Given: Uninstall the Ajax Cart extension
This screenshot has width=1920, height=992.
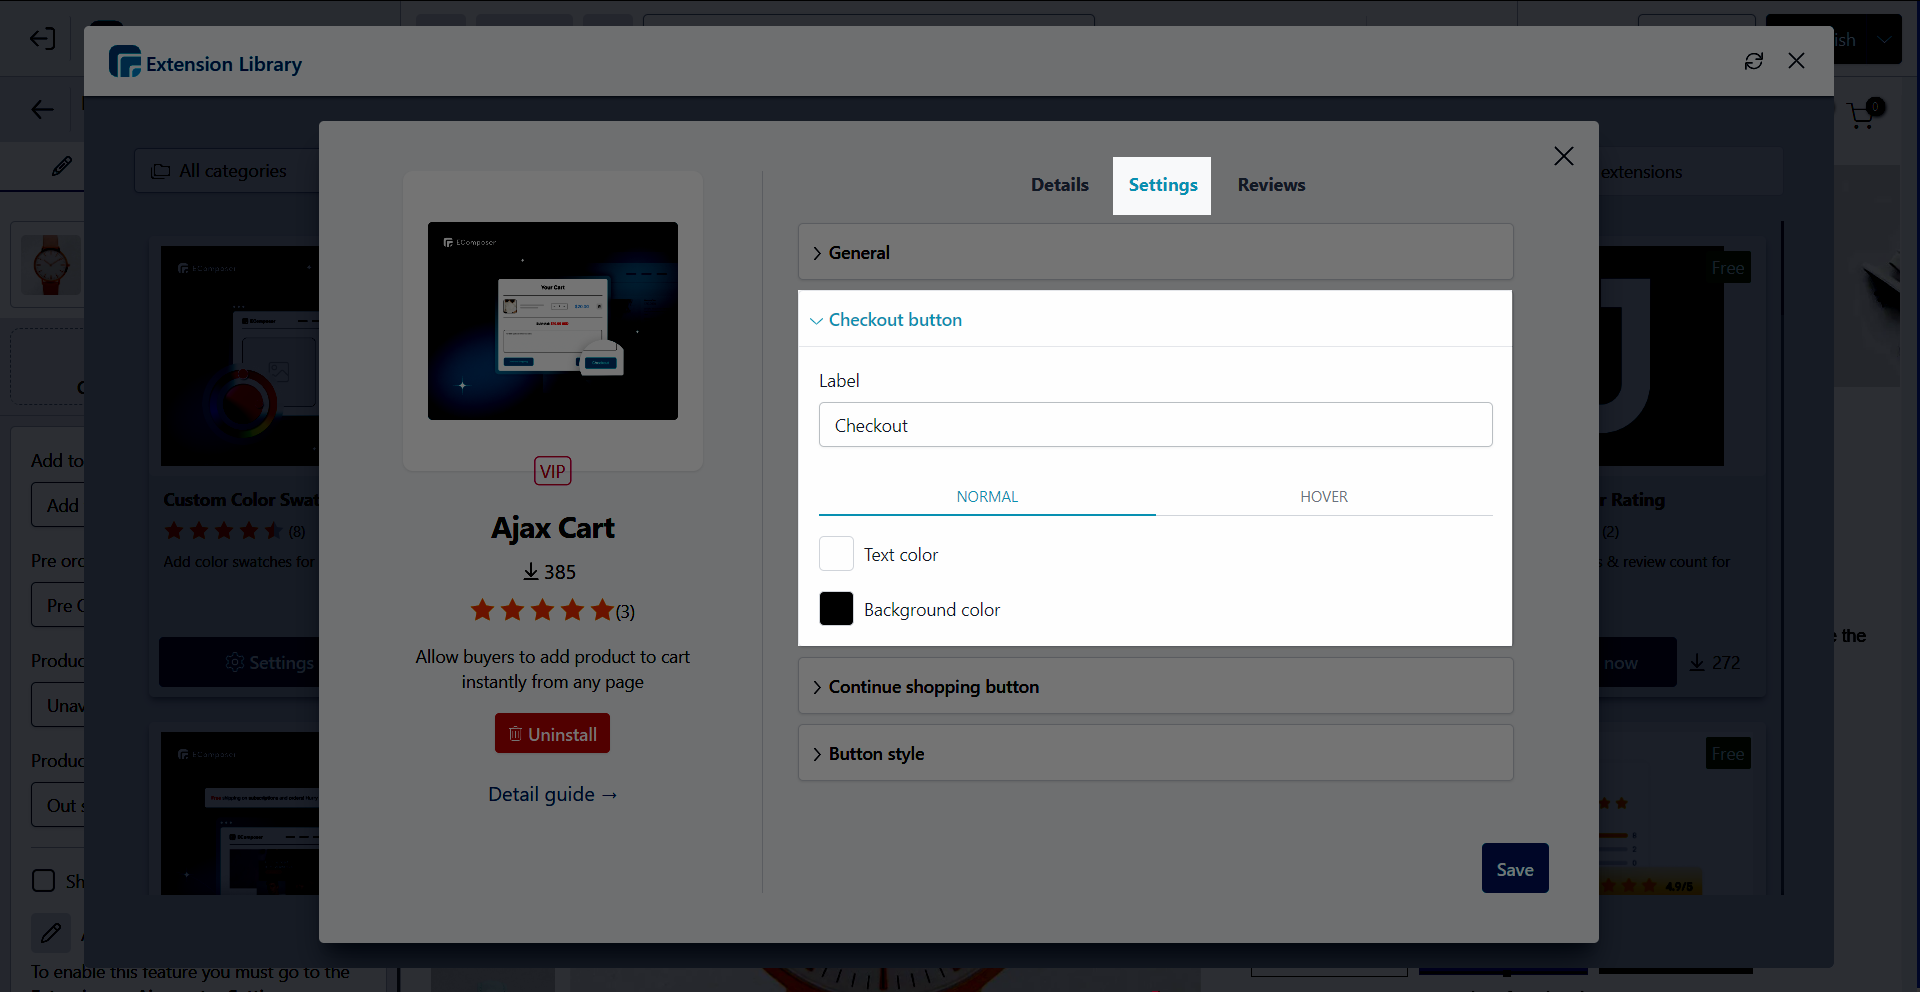Looking at the screenshot, I should click(552, 734).
